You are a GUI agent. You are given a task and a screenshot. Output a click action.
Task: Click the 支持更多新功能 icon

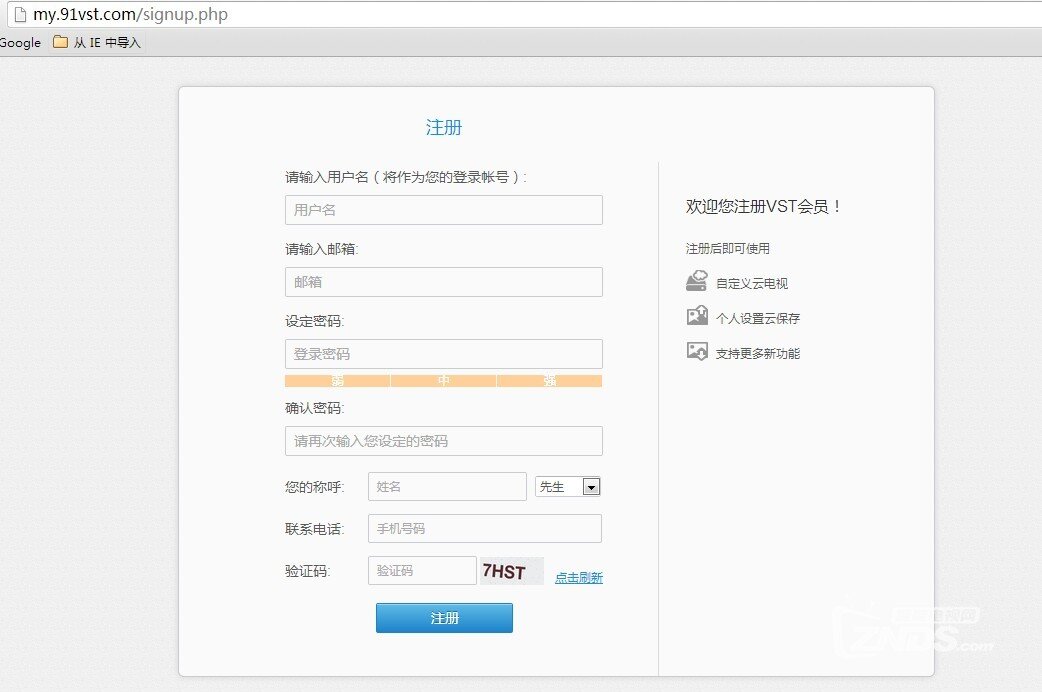coord(697,351)
